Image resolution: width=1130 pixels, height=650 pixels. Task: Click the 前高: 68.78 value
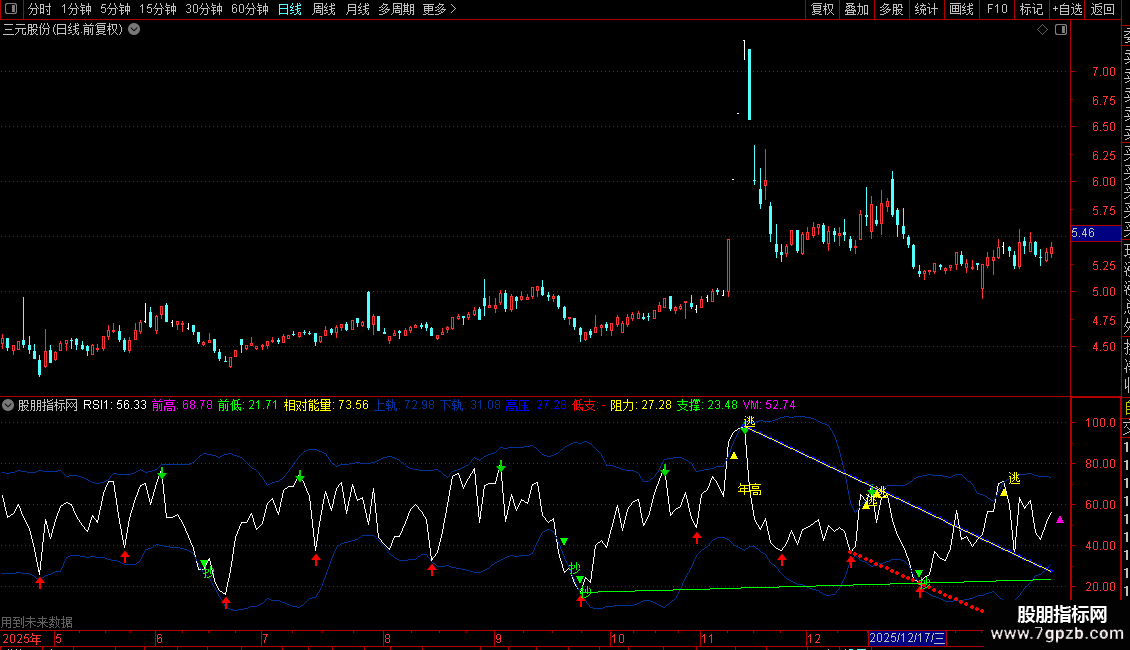click(x=182, y=405)
